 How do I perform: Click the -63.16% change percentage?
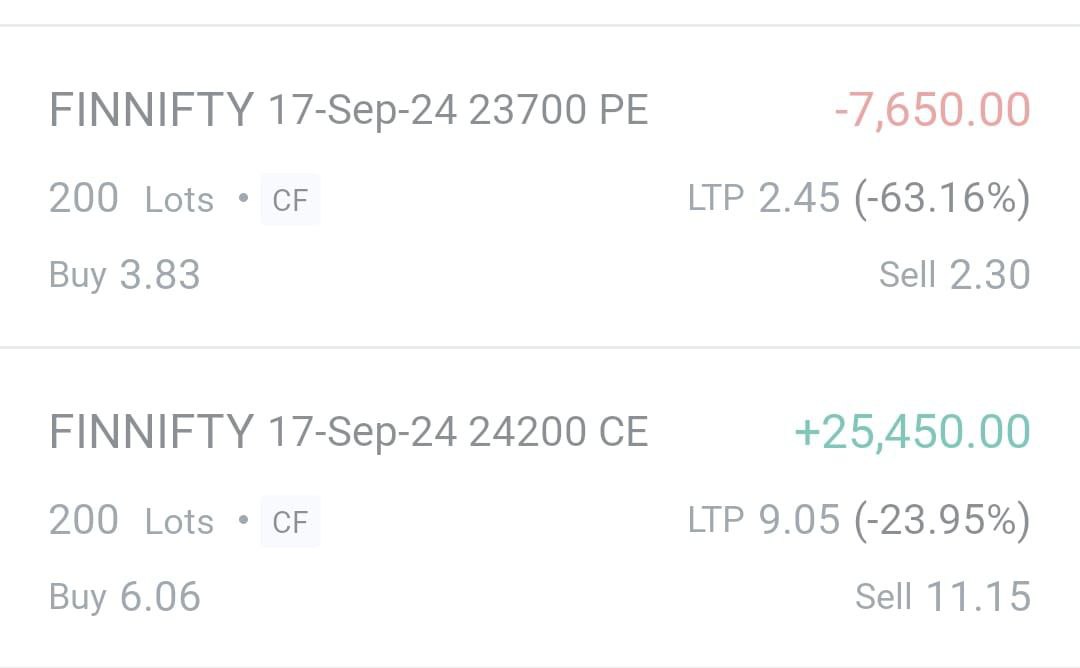pyautogui.click(x=941, y=199)
